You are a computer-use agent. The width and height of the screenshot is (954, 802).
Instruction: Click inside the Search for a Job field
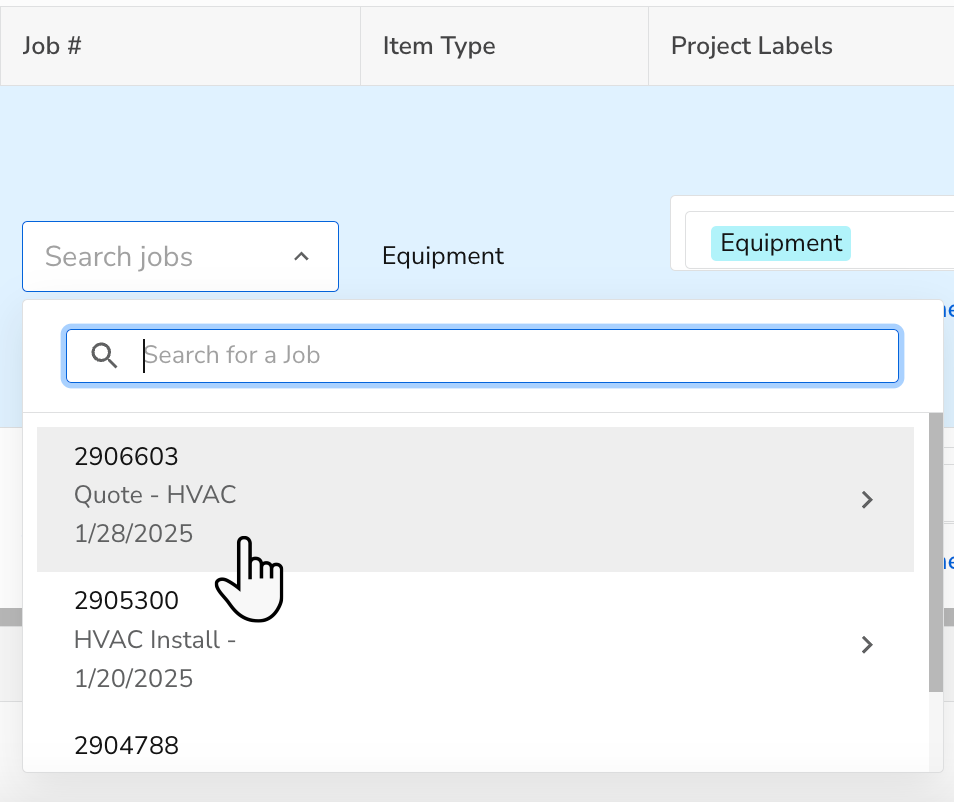pyautogui.click(x=480, y=355)
